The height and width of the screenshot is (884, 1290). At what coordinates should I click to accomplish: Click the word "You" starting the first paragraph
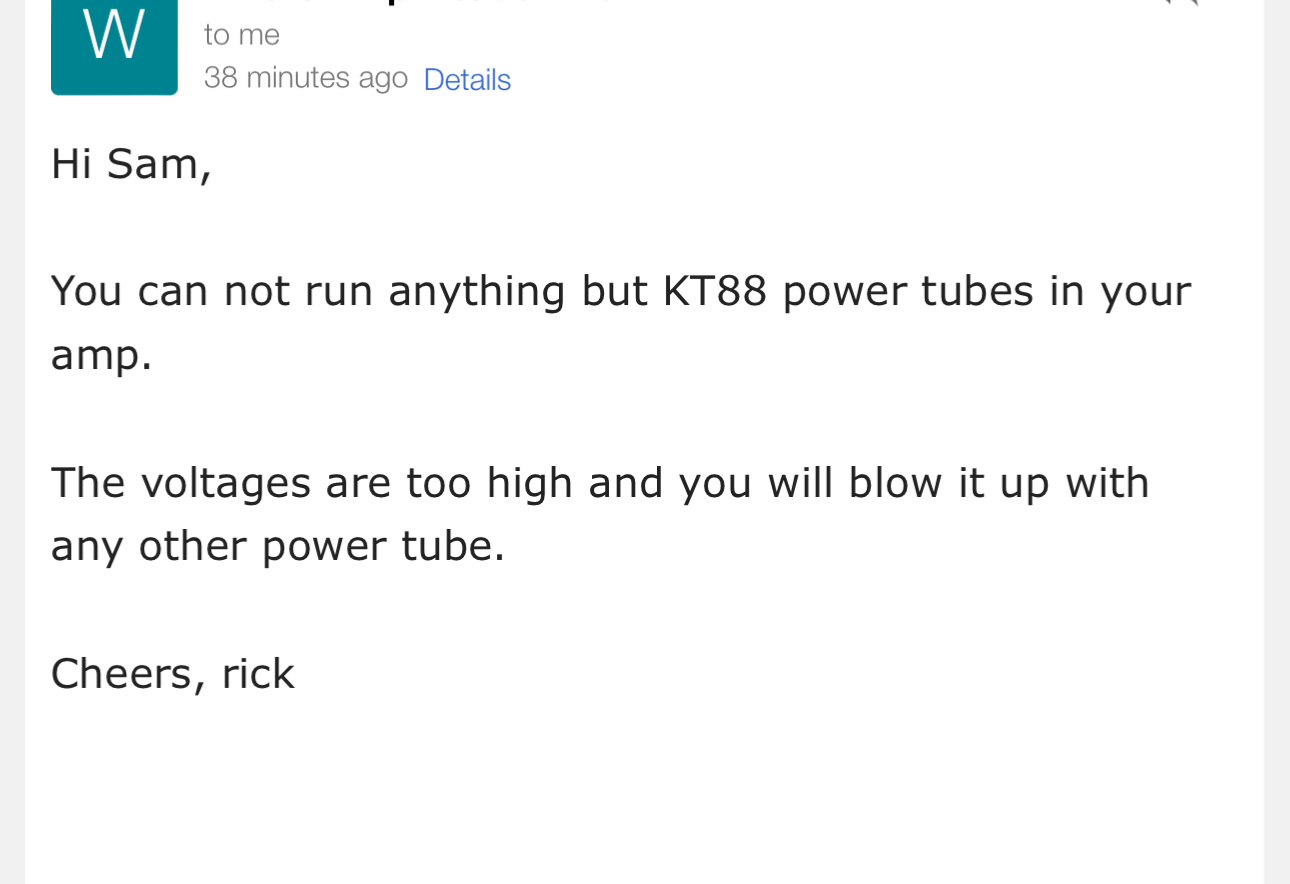(x=86, y=291)
